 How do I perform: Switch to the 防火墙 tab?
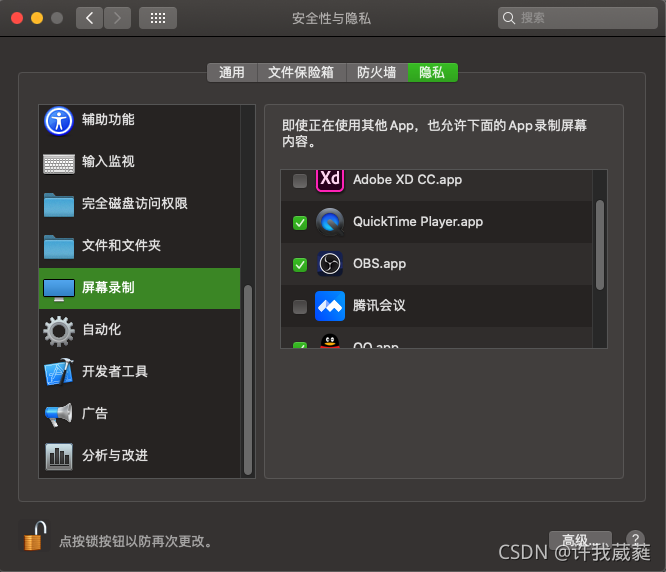click(x=377, y=72)
